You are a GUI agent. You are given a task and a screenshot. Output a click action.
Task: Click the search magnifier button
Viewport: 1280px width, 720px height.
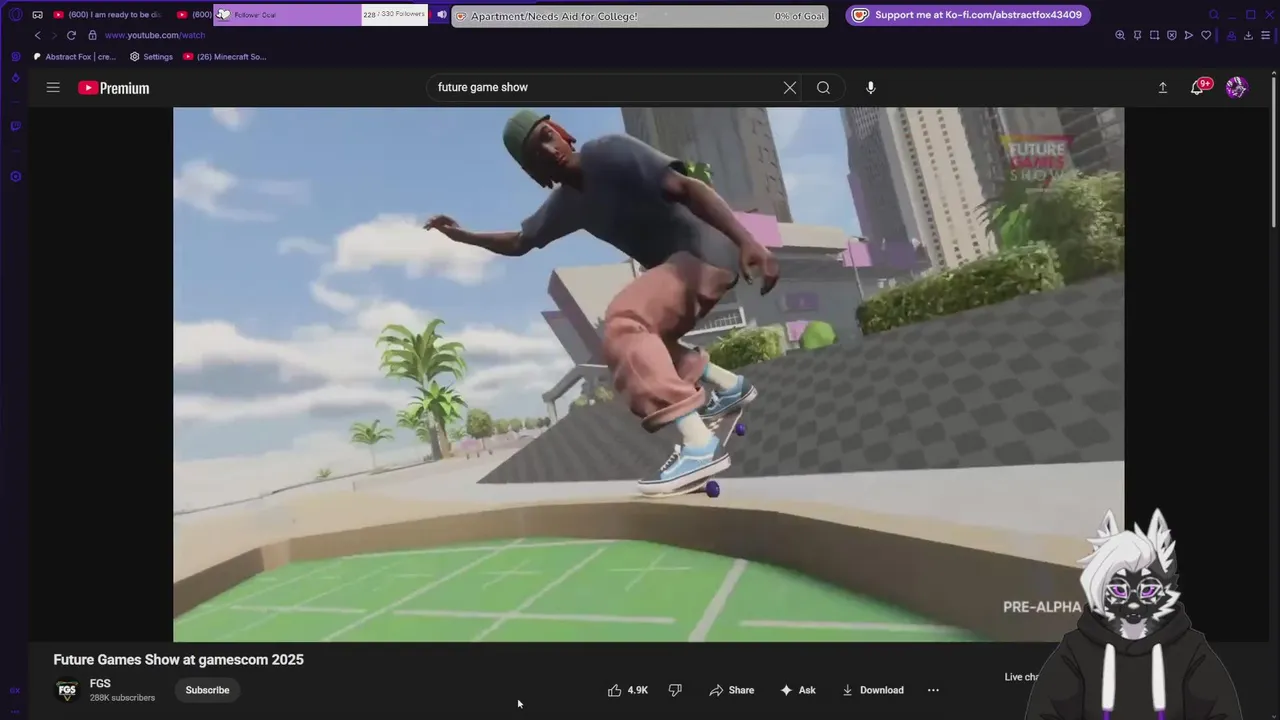click(823, 87)
